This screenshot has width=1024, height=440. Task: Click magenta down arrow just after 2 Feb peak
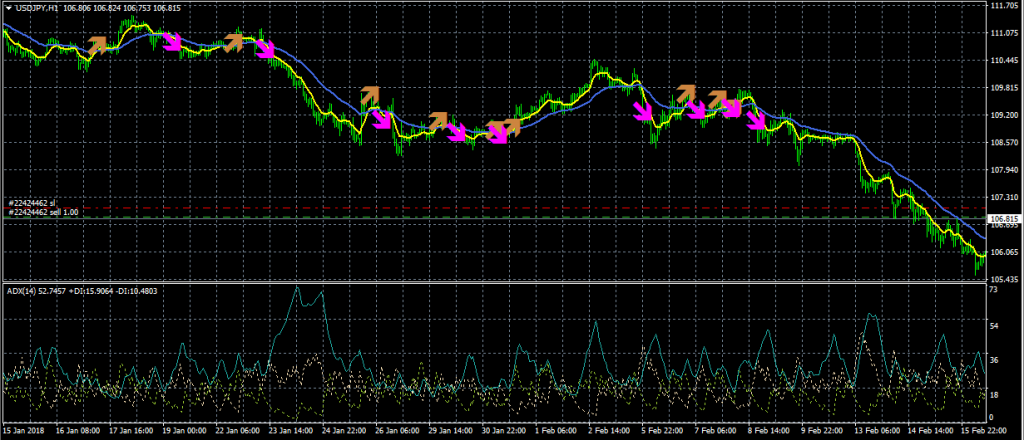[644, 110]
